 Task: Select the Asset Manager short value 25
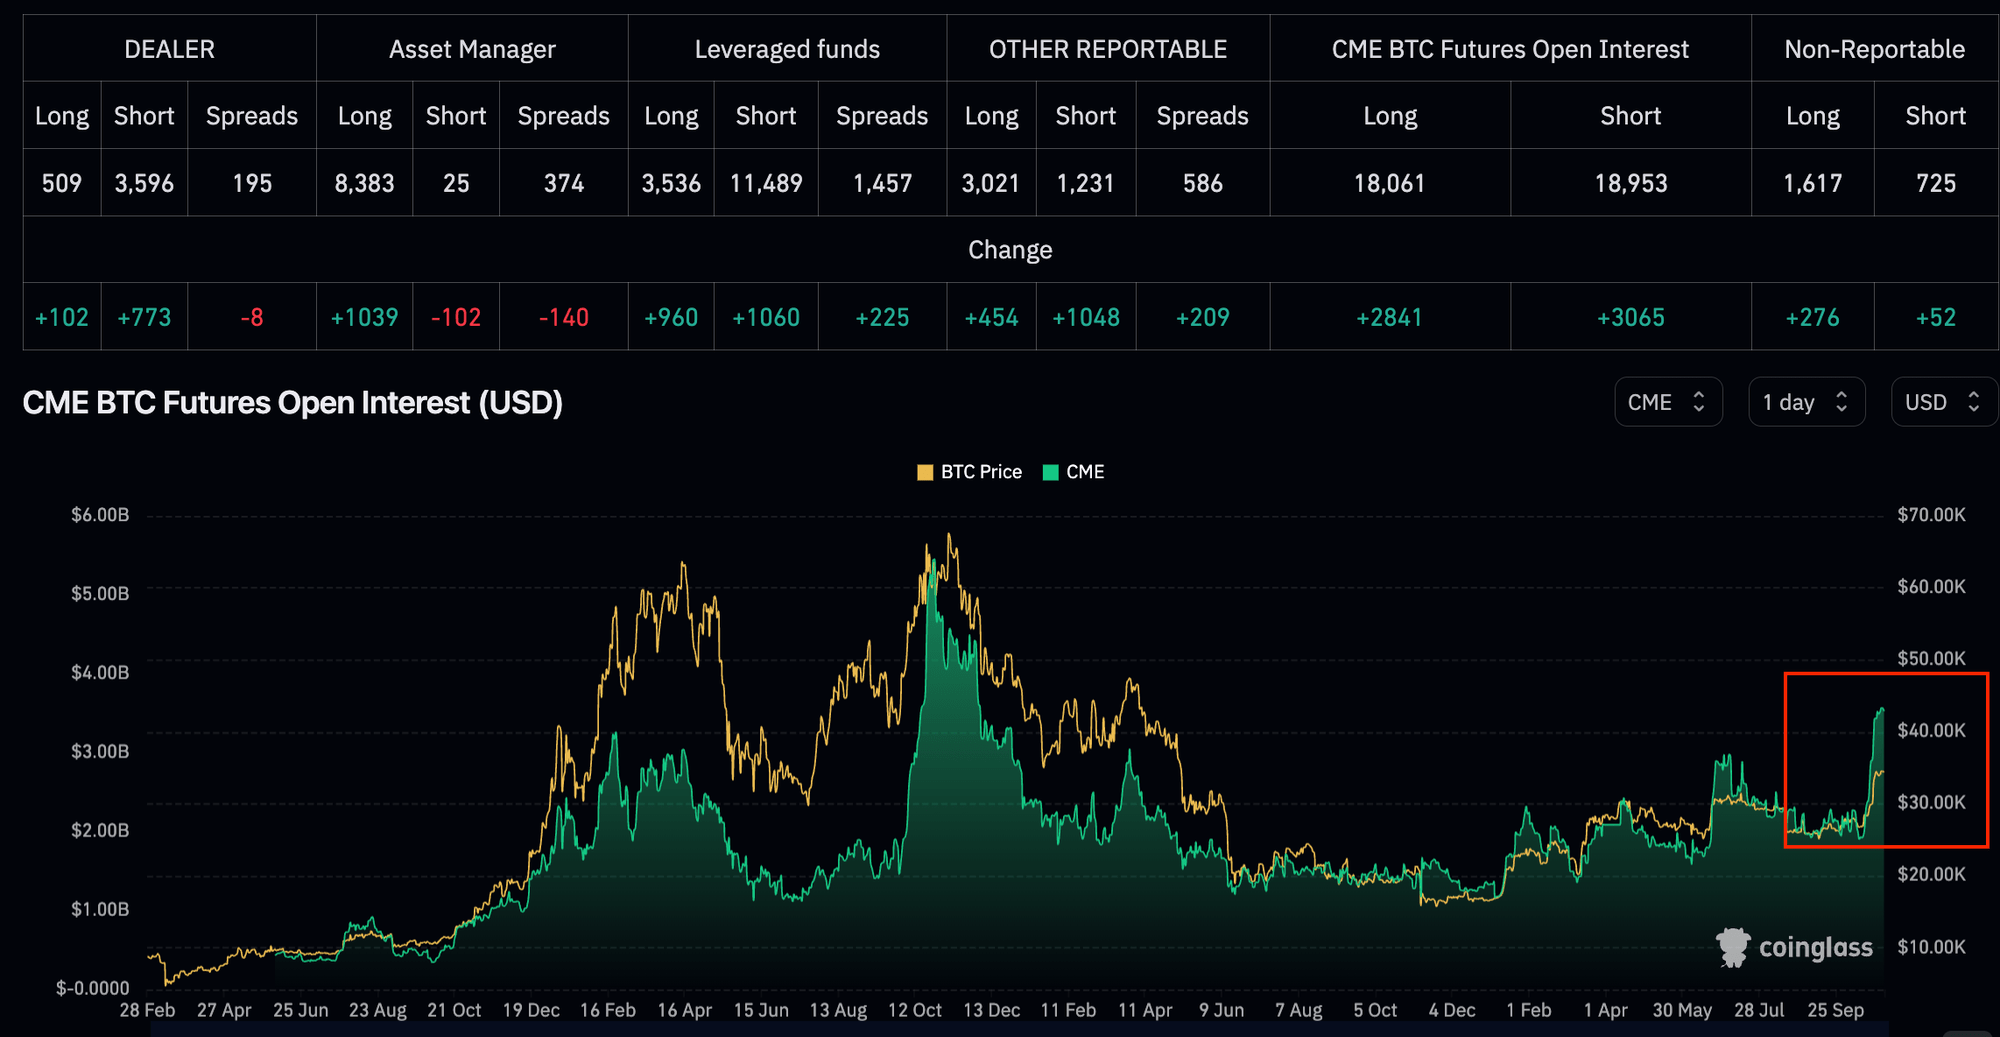point(456,183)
